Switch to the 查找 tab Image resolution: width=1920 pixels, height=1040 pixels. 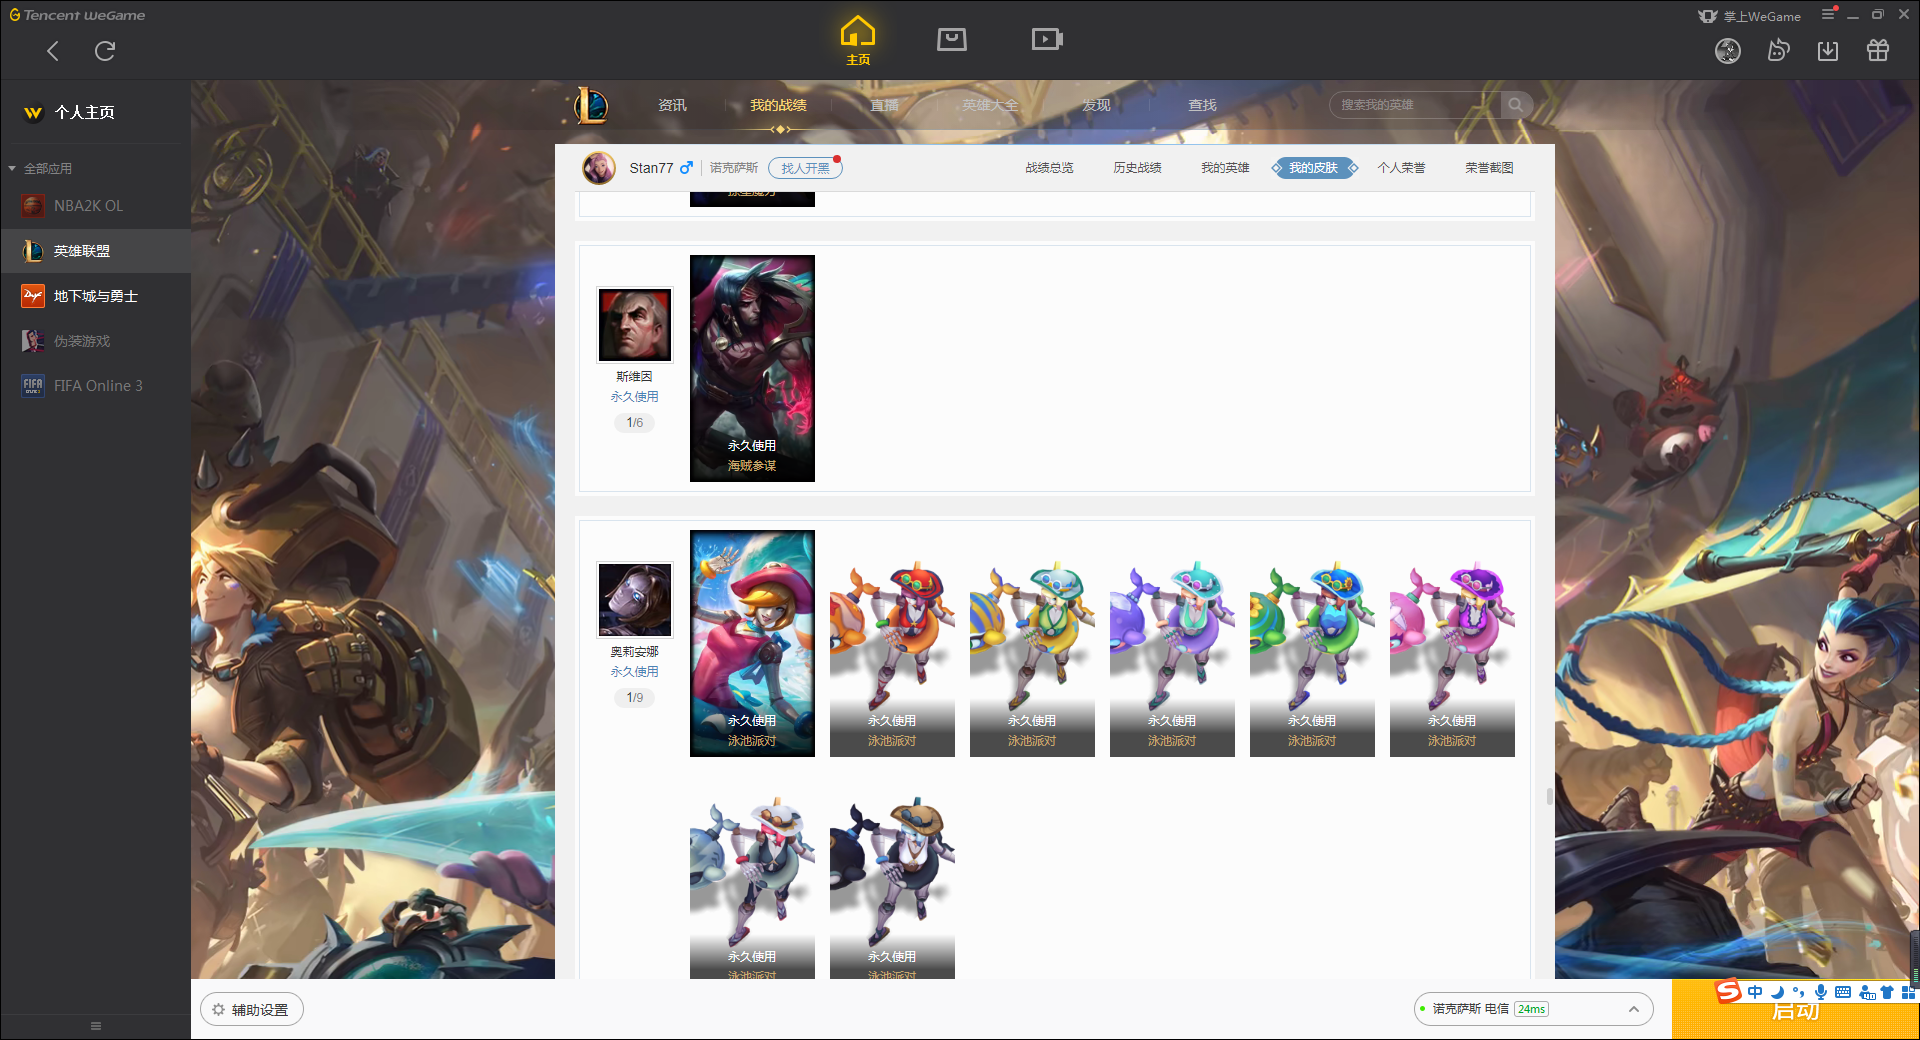pos(1202,105)
